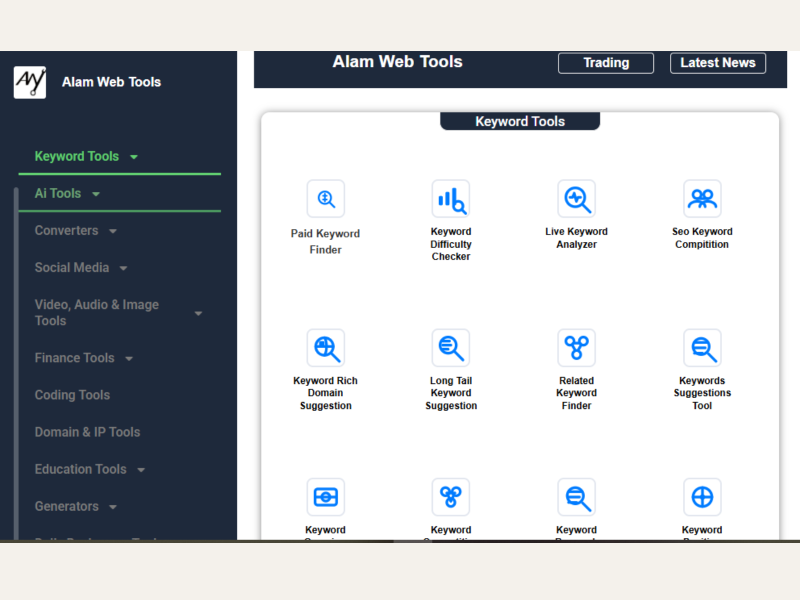Open the Keywords Suggestions Tool icon
The height and width of the screenshot is (600, 800).
pyautogui.click(x=702, y=348)
